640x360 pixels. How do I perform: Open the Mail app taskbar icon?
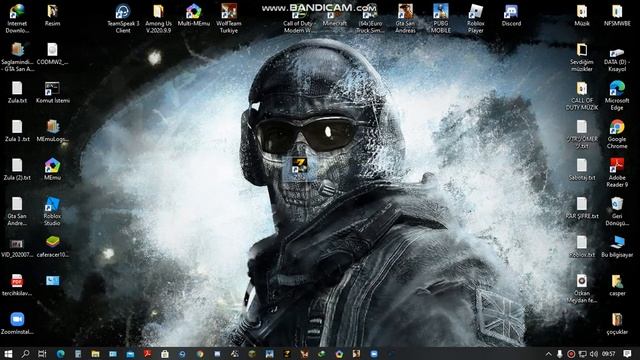pyautogui.click(x=130, y=353)
